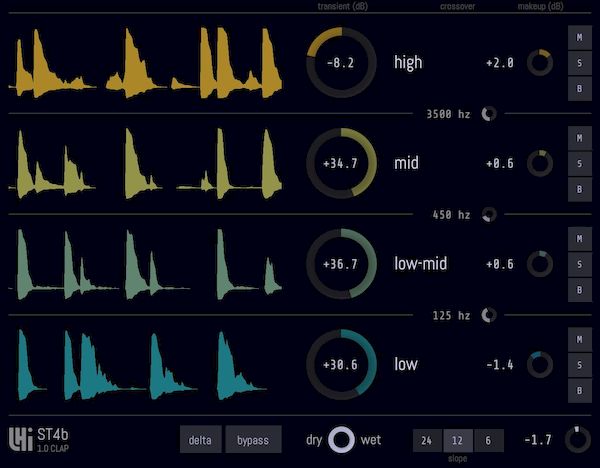Click the low-mid transient knob +36.7

341,264
